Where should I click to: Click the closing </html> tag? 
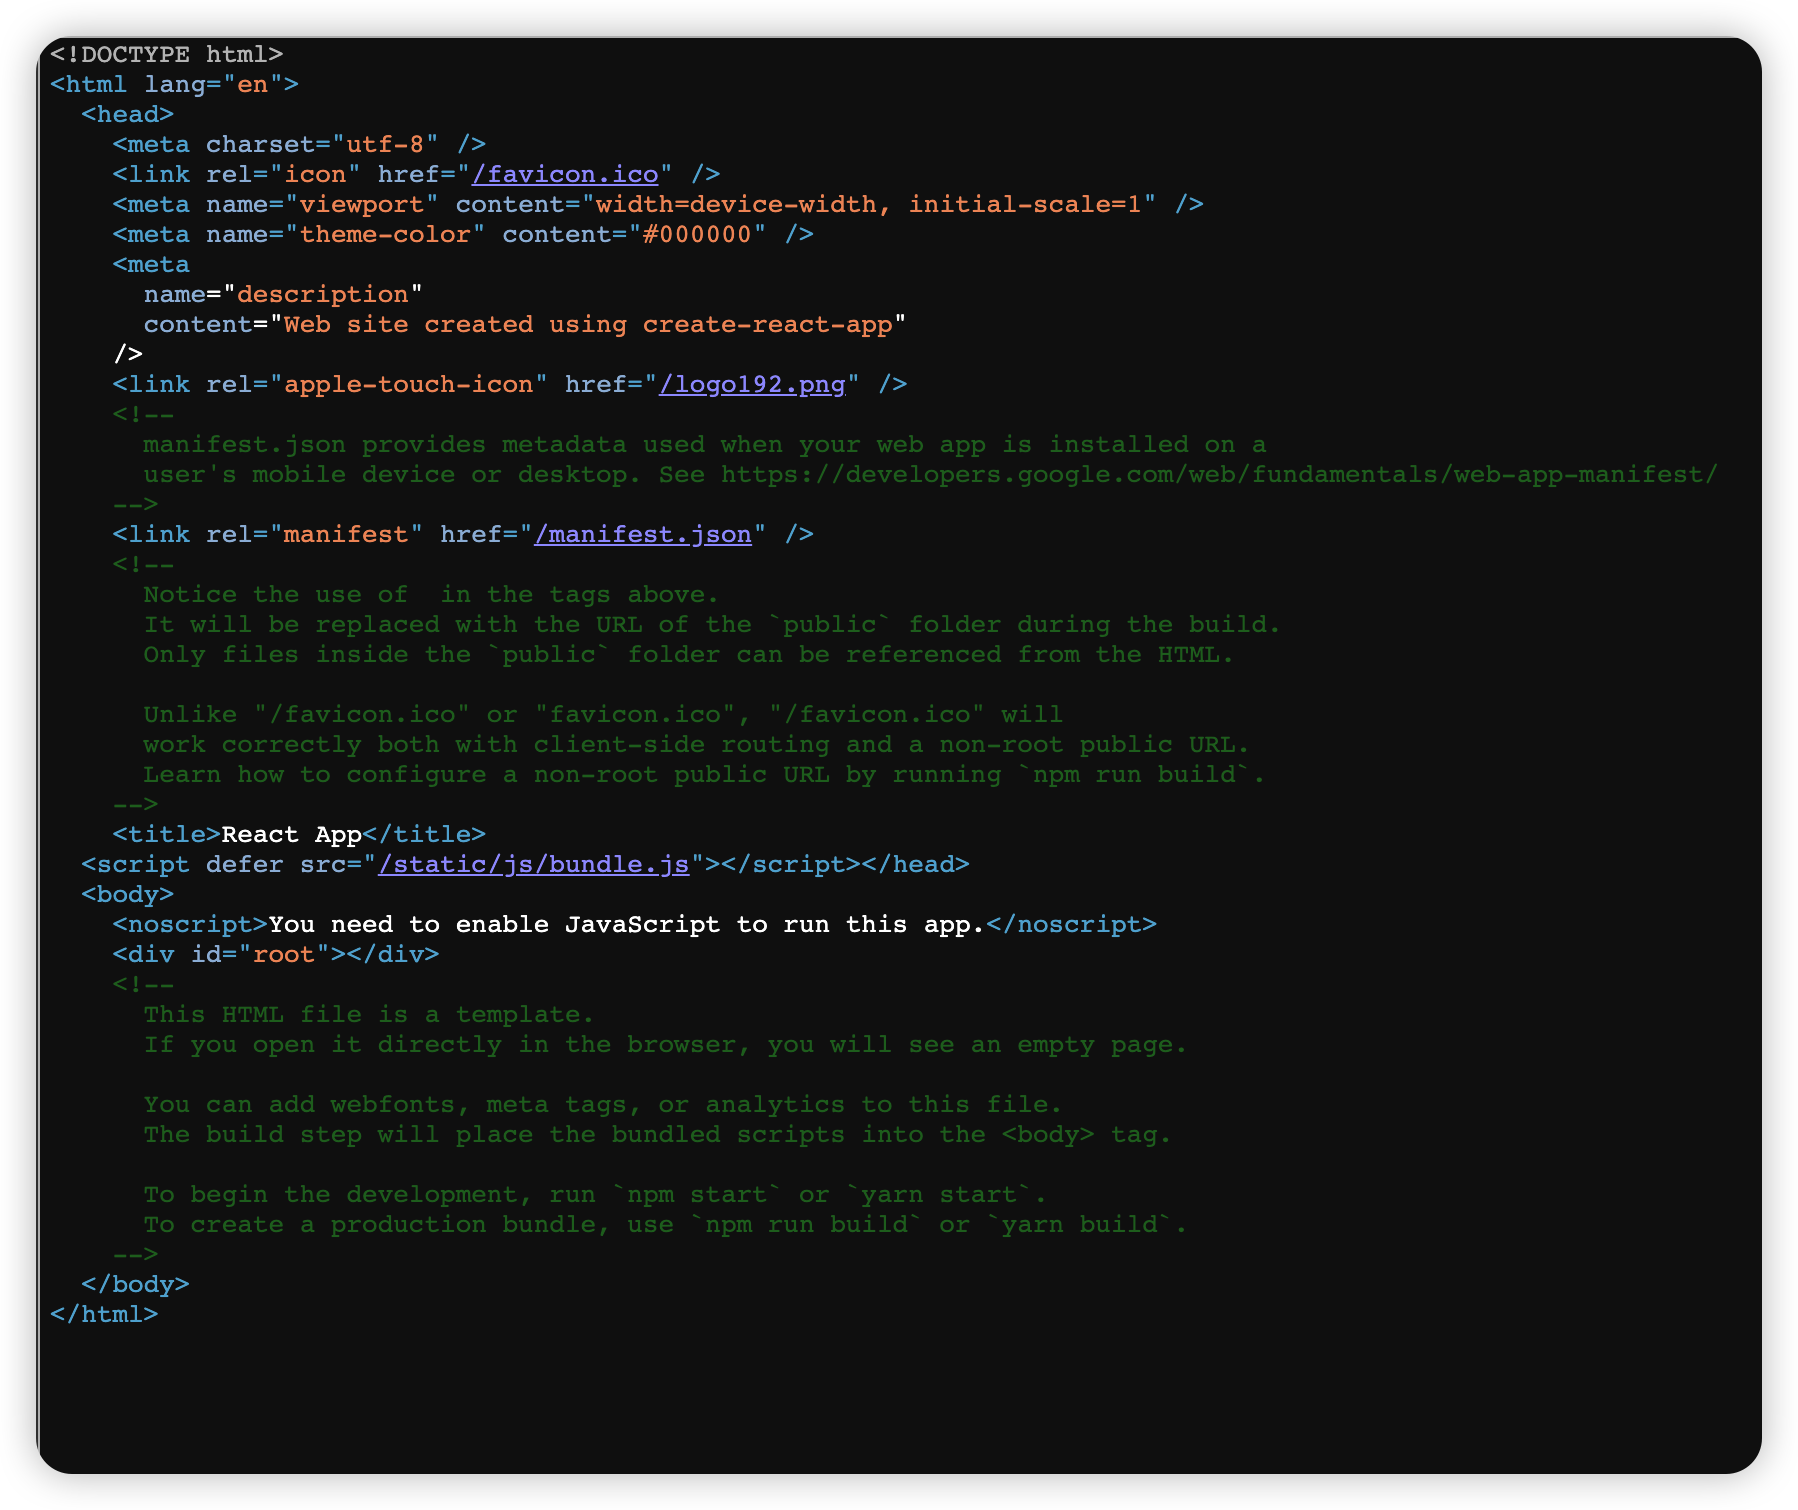point(104,1314)
